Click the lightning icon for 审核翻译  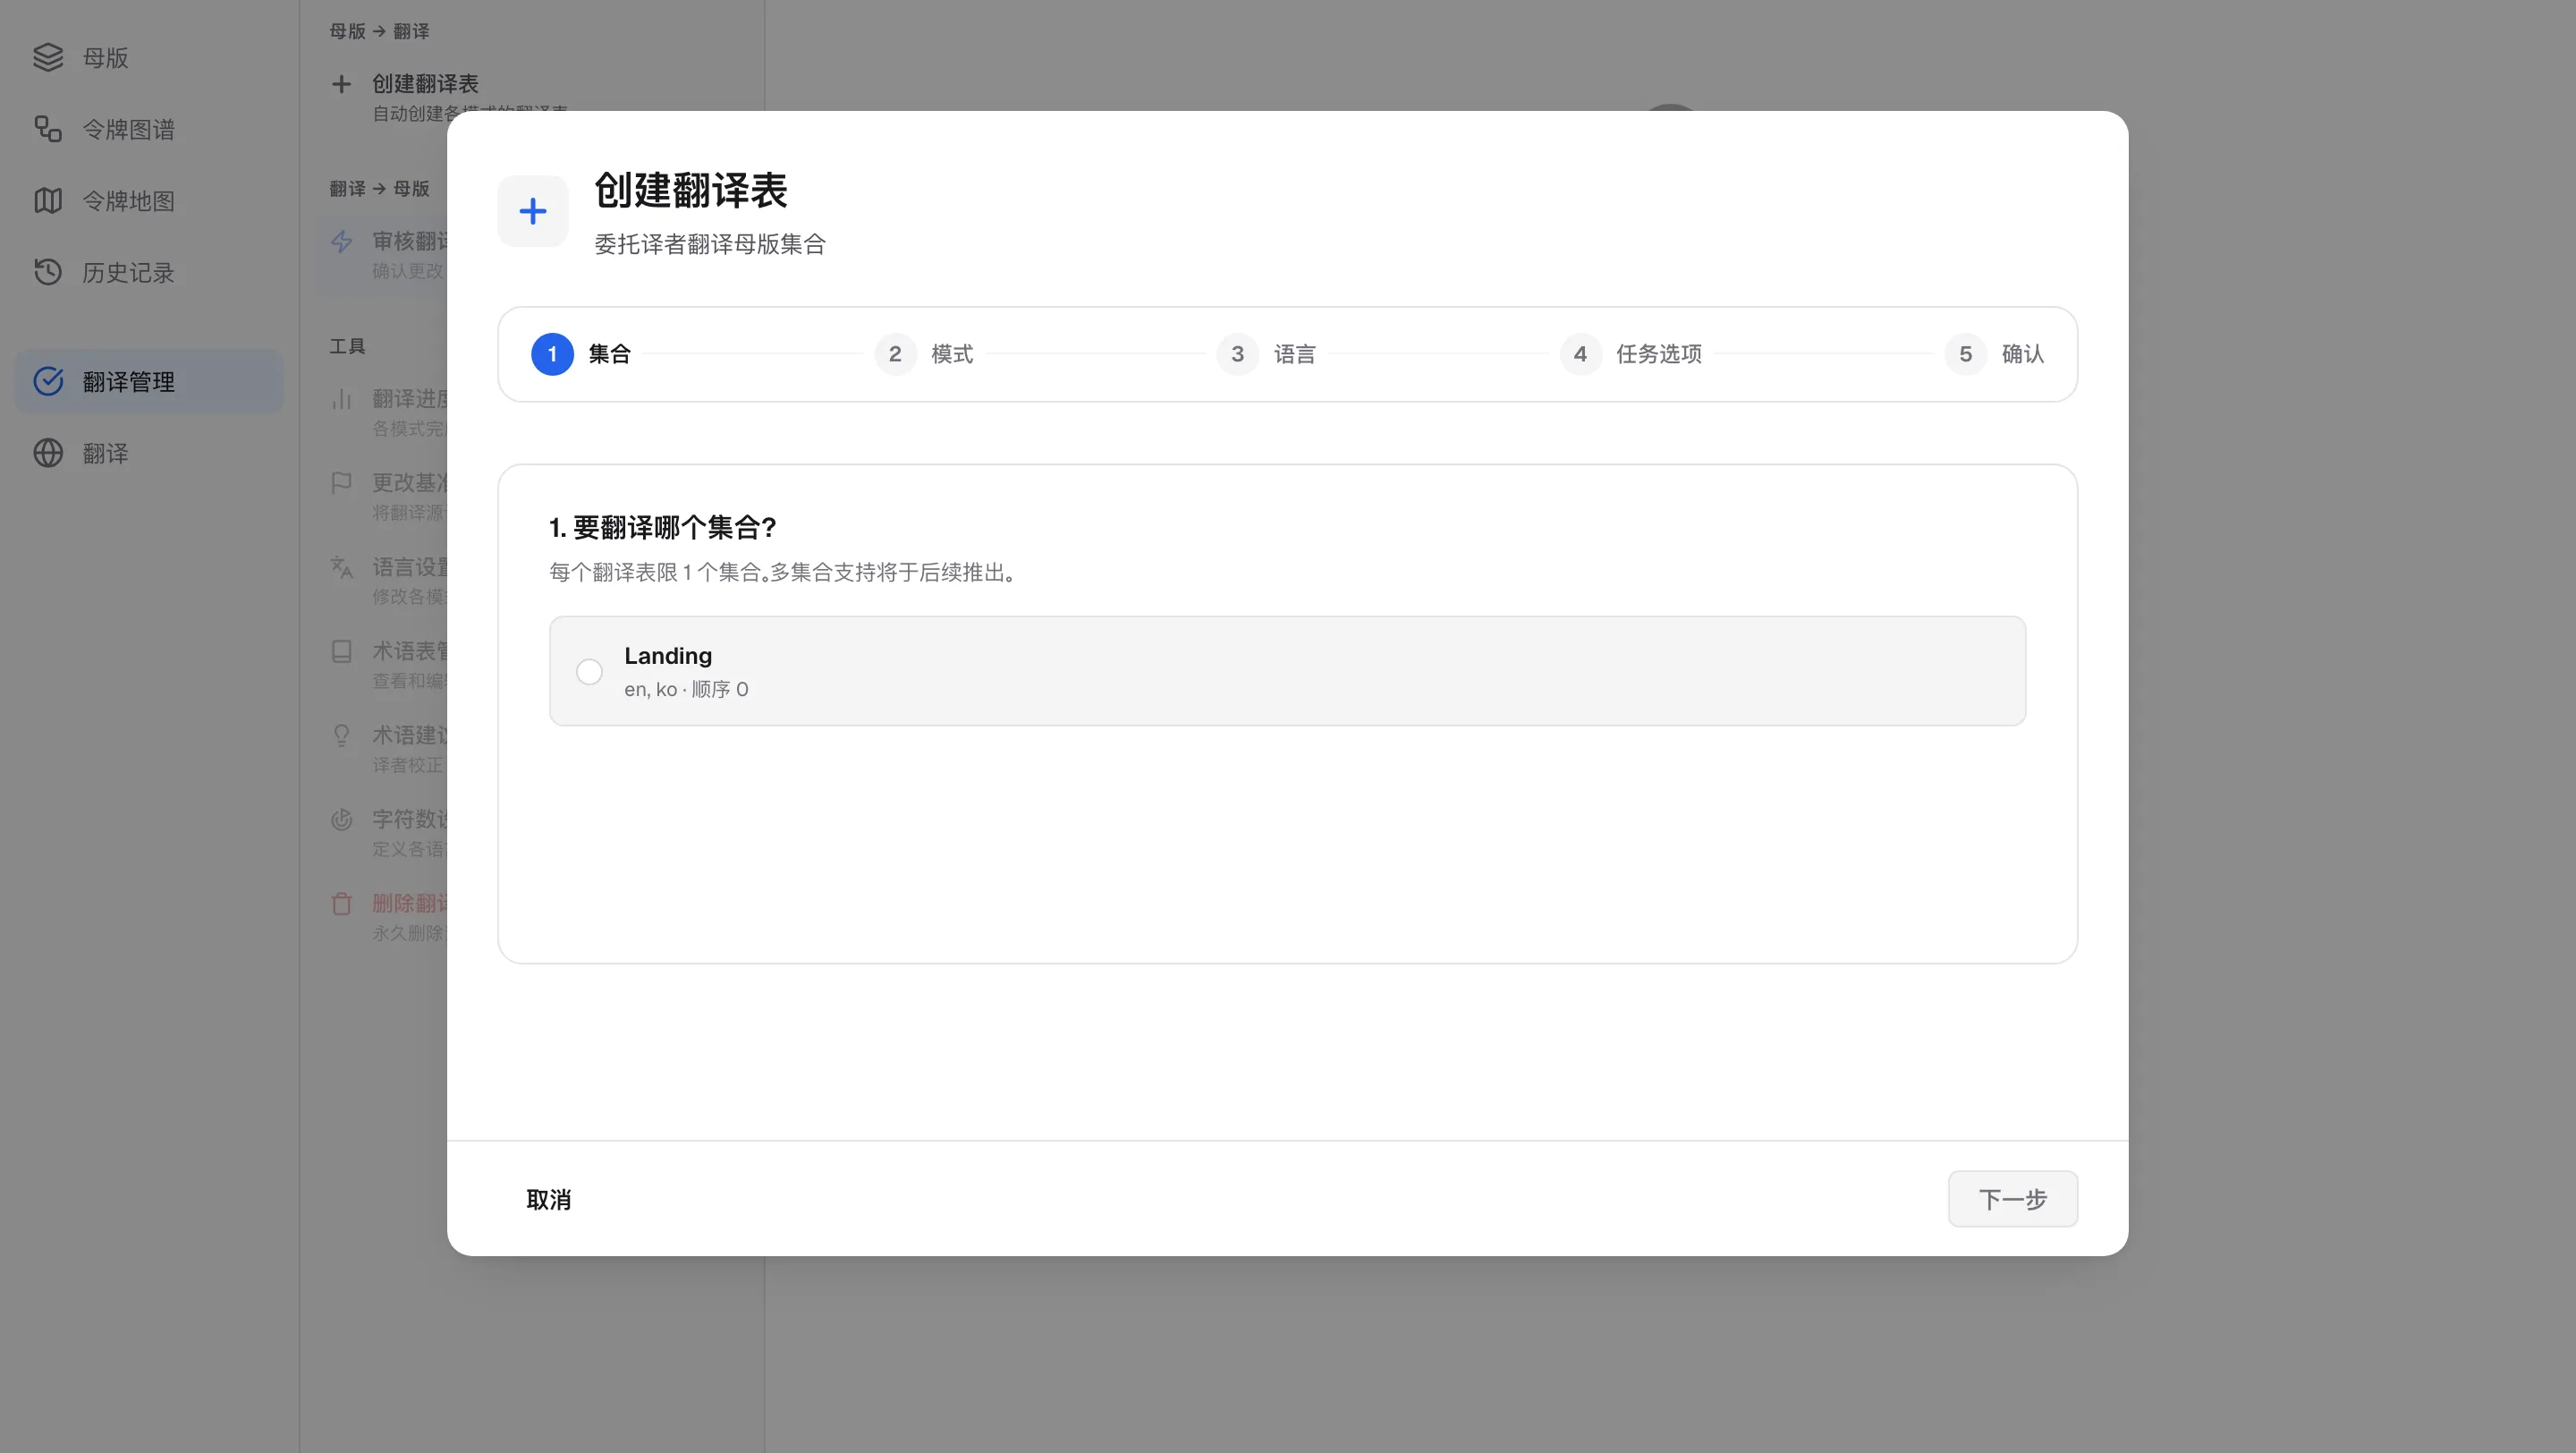click(x=341, y=241)
